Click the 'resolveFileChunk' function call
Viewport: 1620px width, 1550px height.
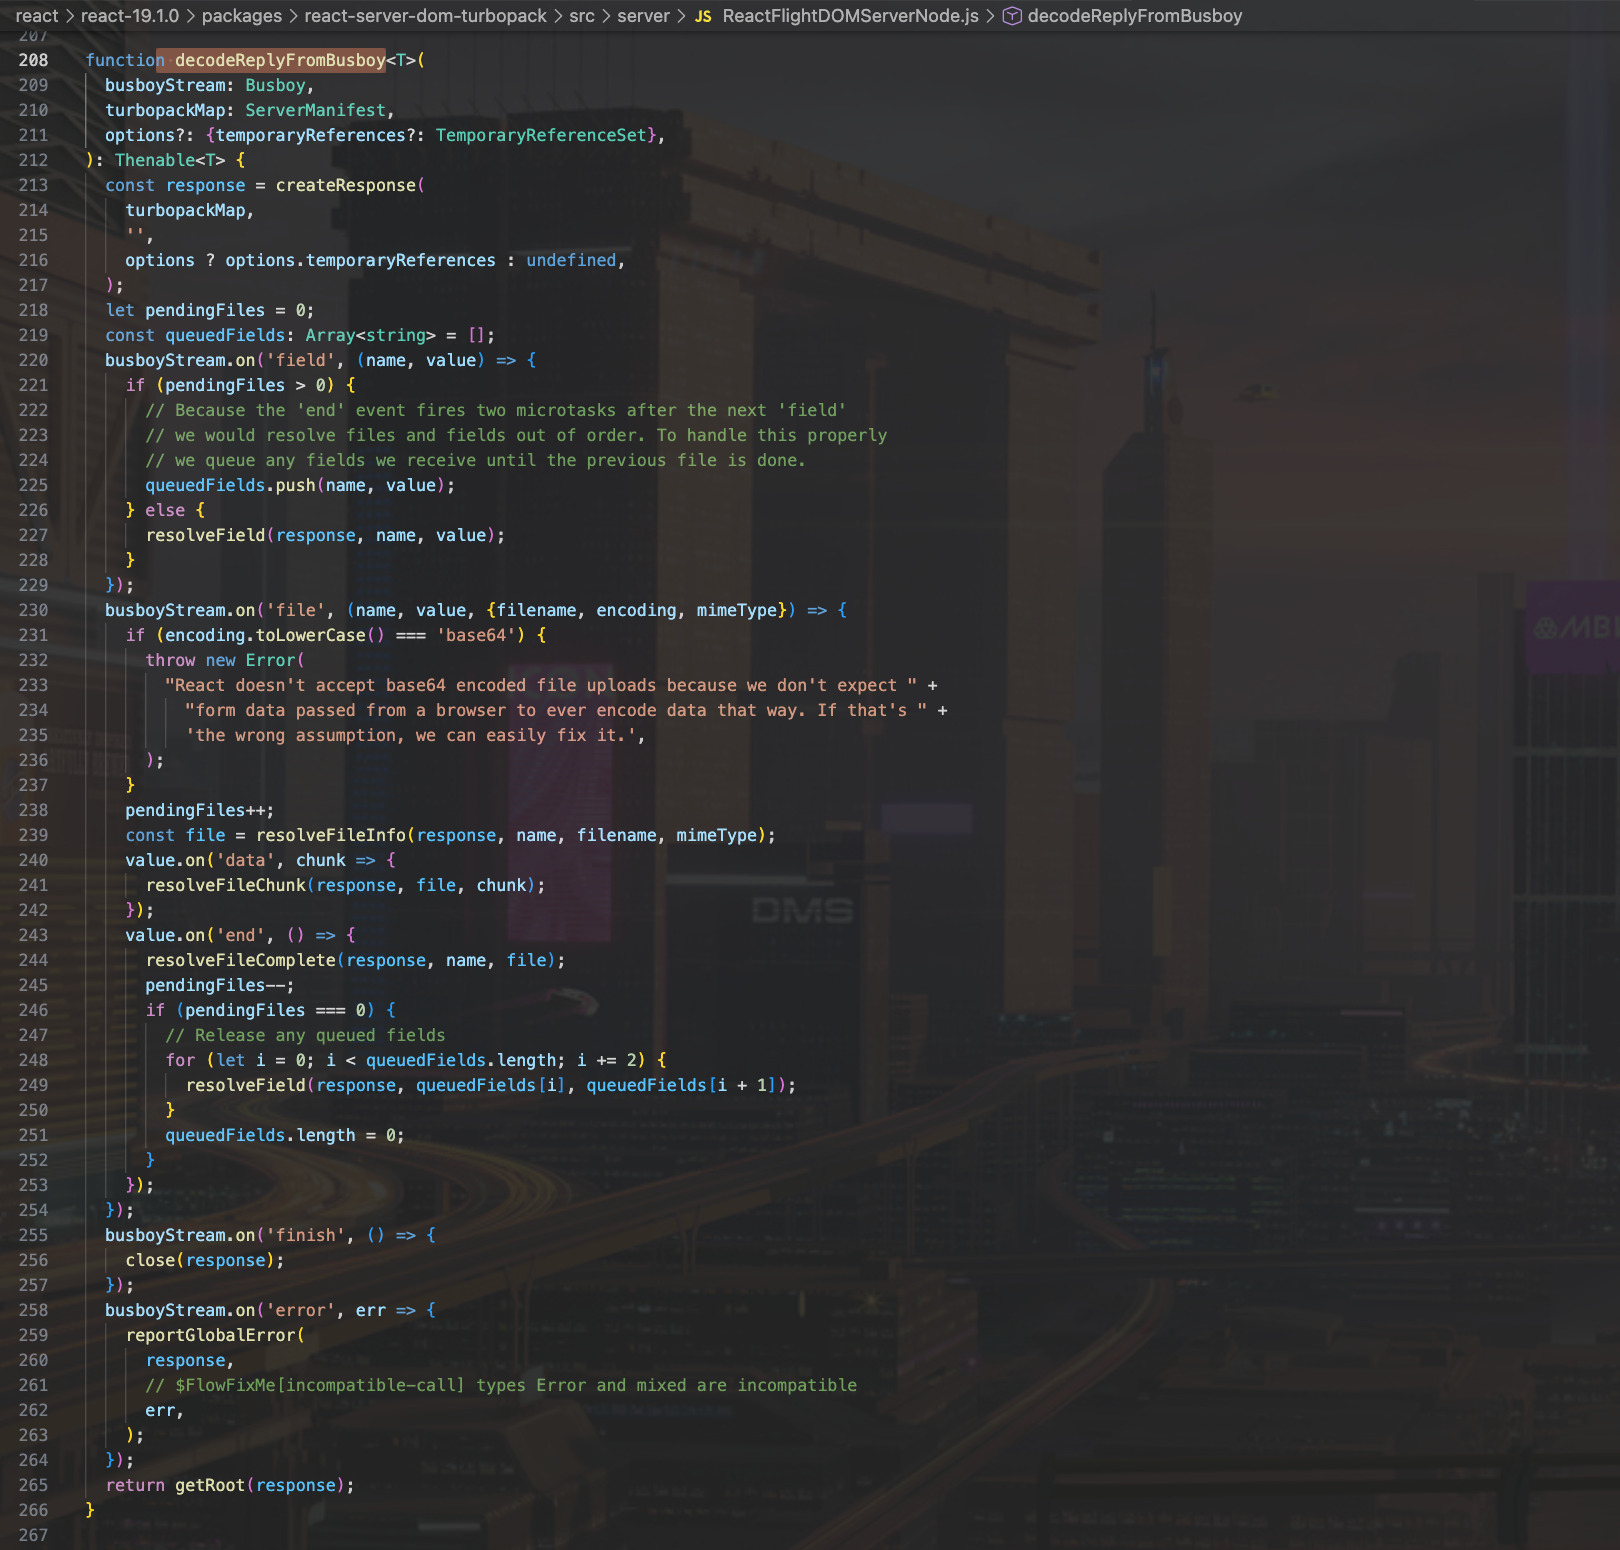tap(226, 885)
